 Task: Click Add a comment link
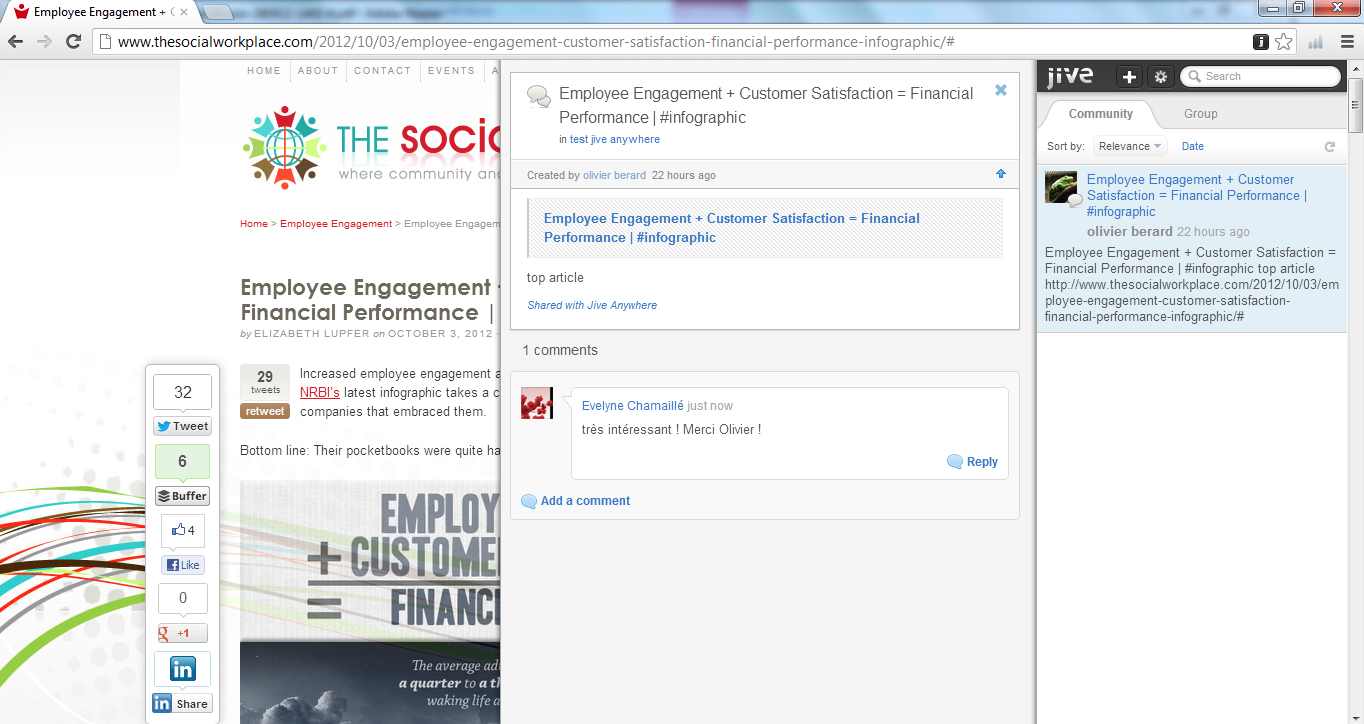585,501
